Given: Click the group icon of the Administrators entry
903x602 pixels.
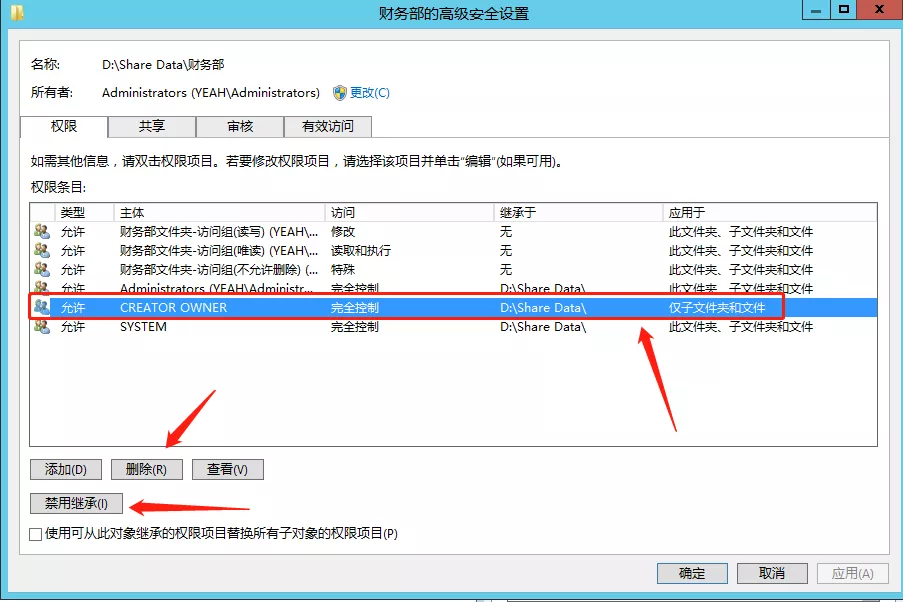Looking at the screenshot, I should pos(42,289).
